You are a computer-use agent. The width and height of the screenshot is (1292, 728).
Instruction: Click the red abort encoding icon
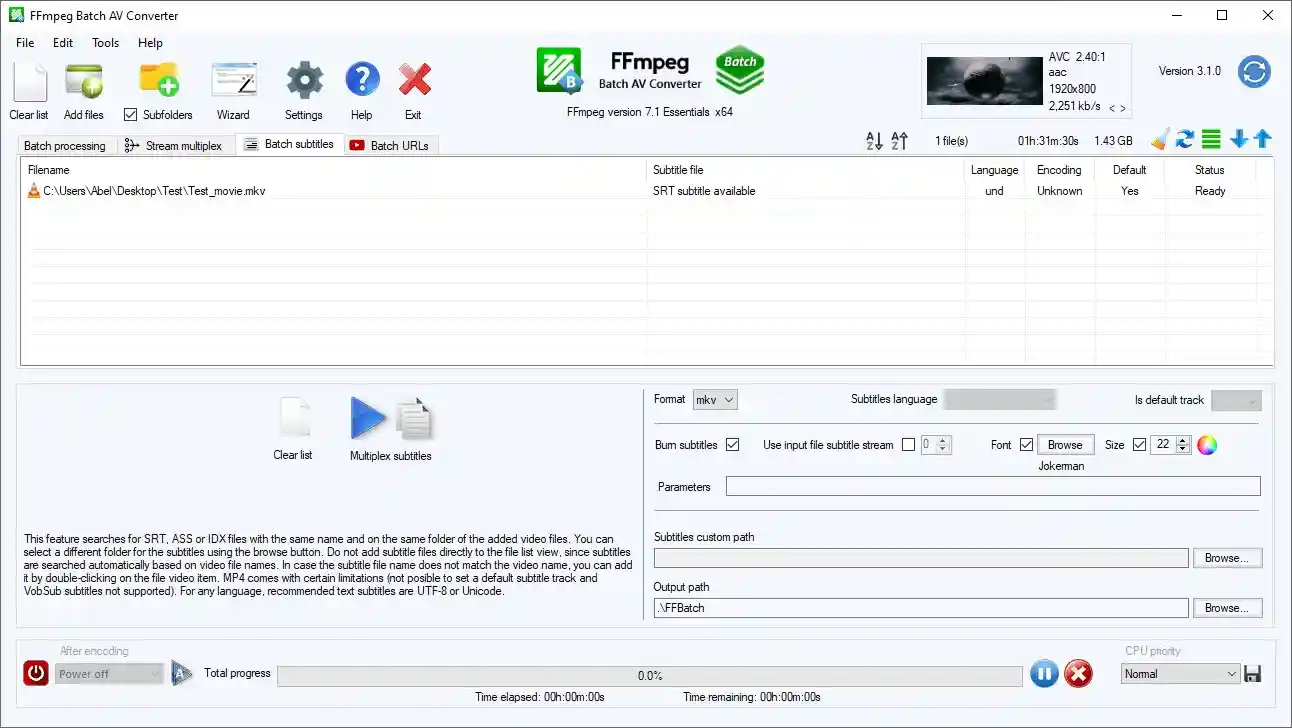1077,674
